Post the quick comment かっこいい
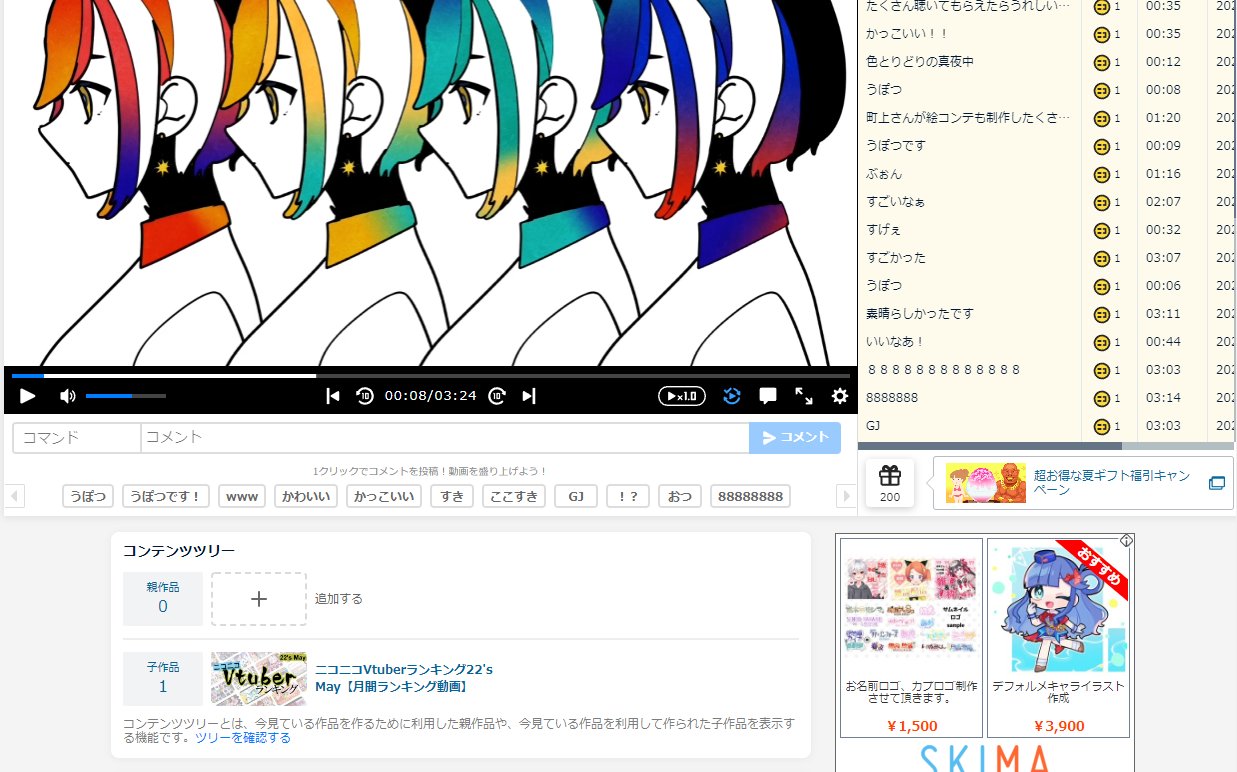 (x=384, y=496)
